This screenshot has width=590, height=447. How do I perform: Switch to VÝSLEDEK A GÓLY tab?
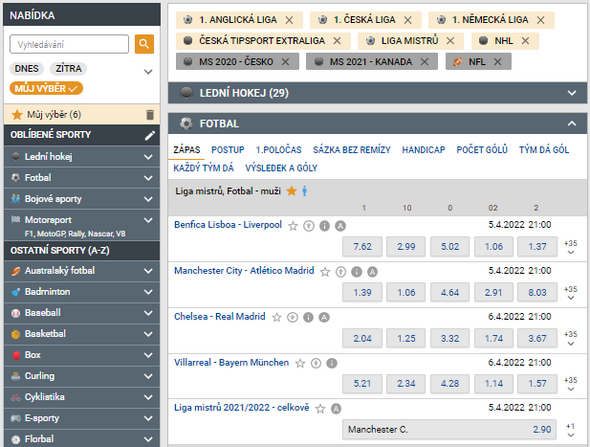pyautogui.click(x=281, y=168)
